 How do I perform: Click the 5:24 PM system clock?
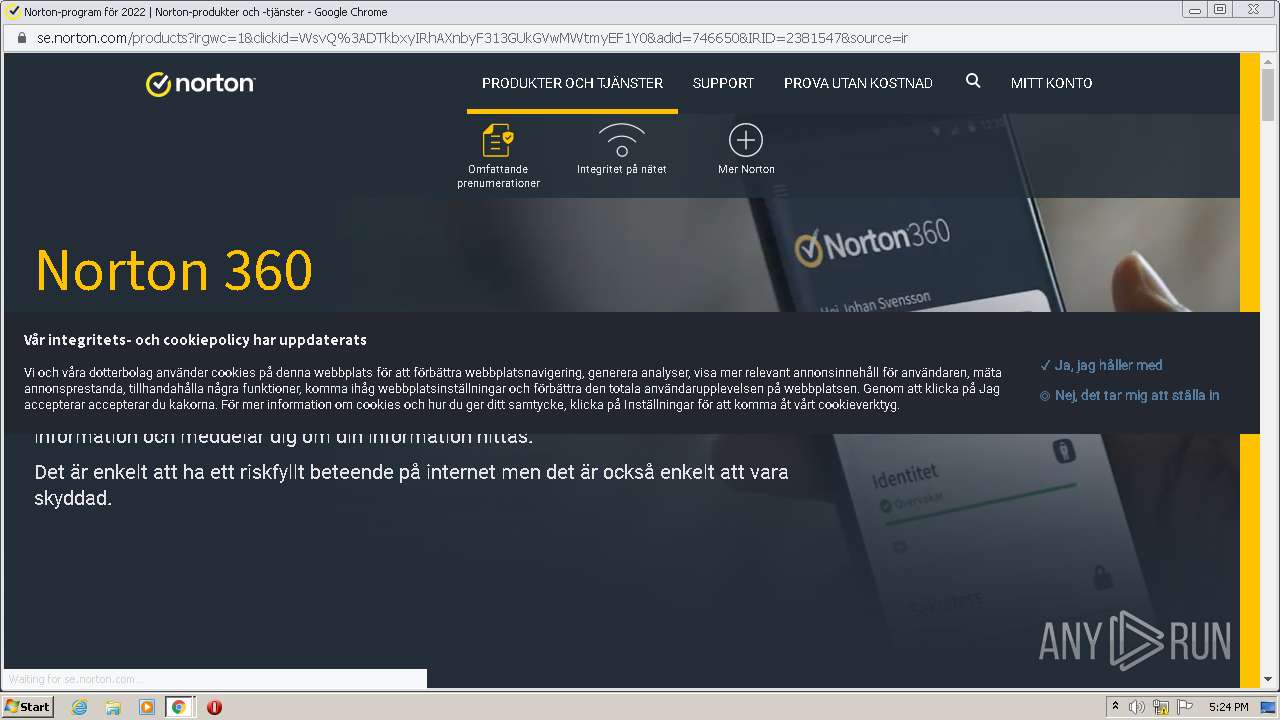[x=1228, y=707]
